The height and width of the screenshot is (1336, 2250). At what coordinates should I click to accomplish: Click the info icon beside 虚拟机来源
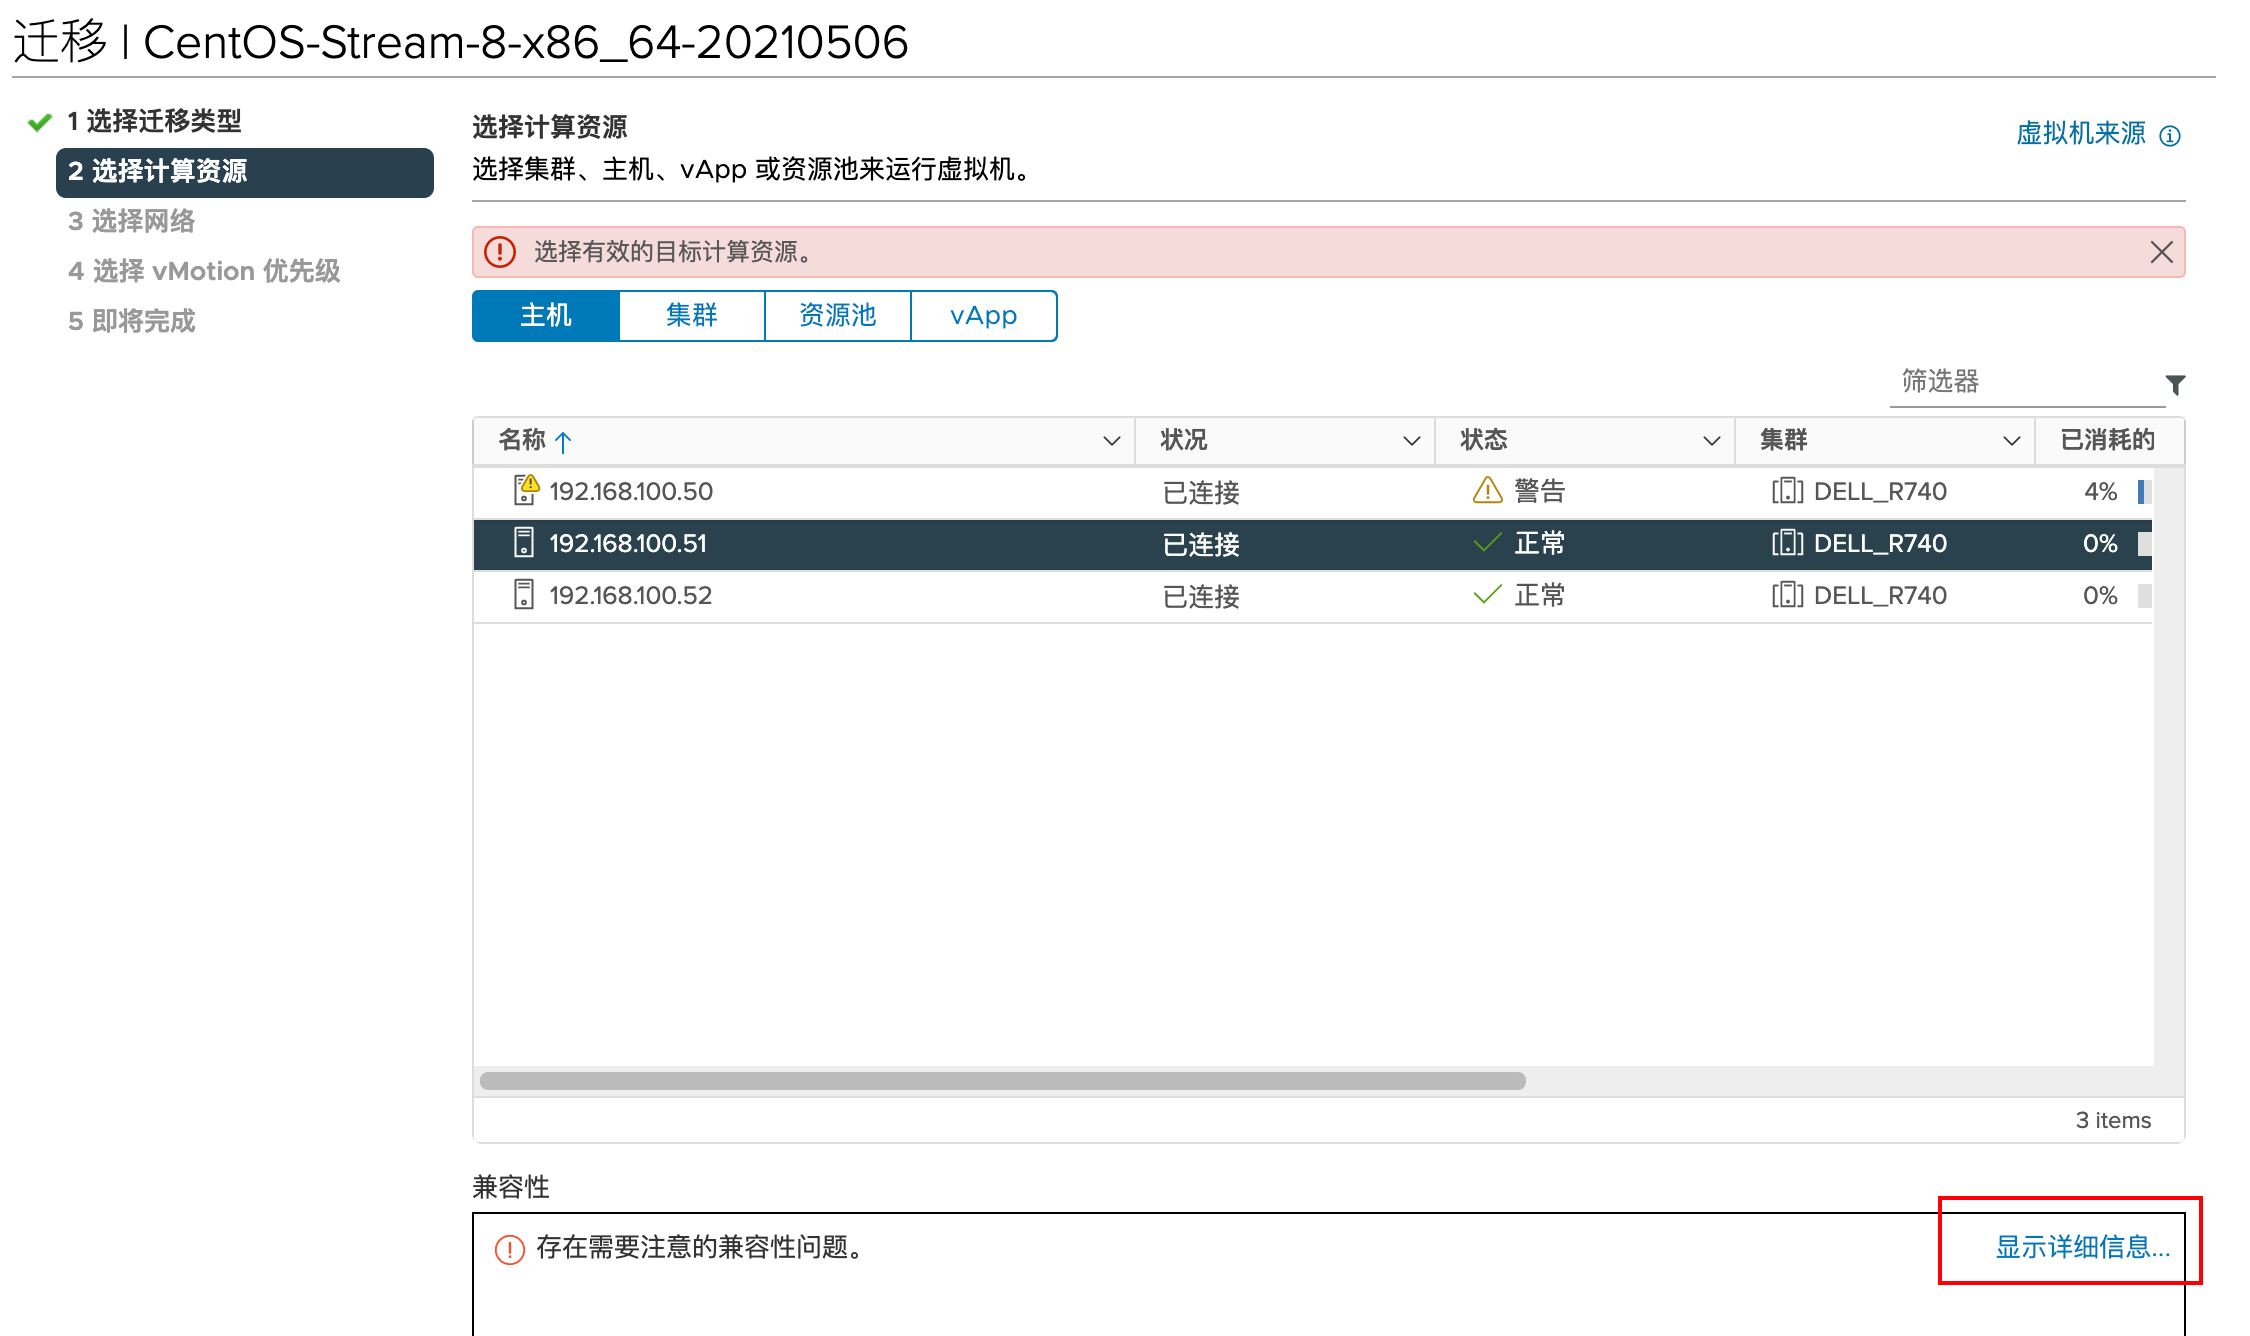2170,136
